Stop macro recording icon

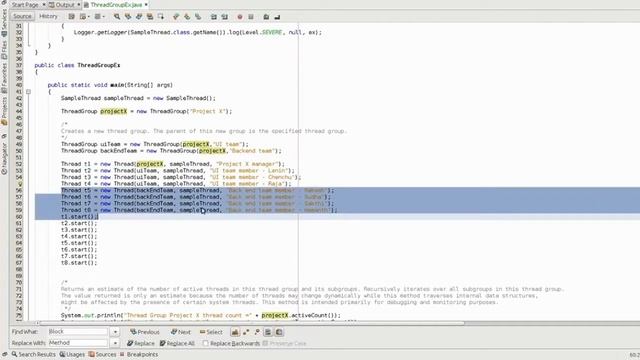point(251,17)
